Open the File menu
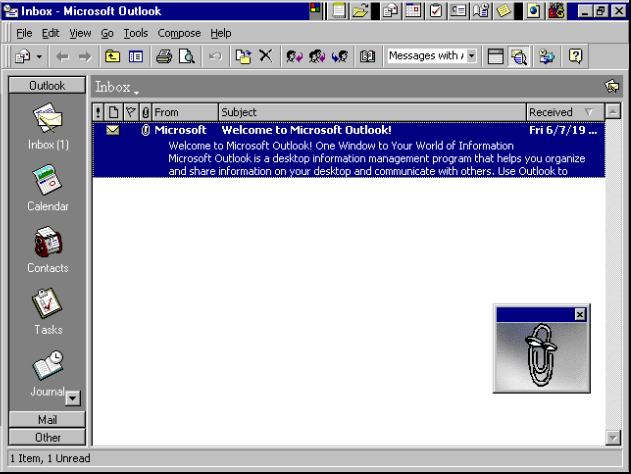 coord(24,33)
